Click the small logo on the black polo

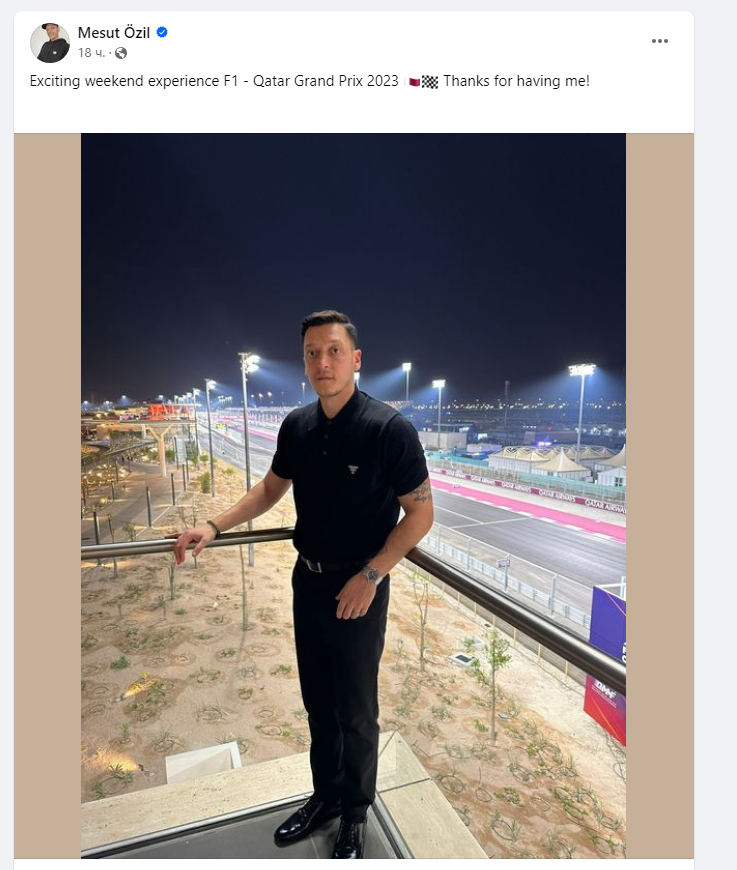coord(353,469)
